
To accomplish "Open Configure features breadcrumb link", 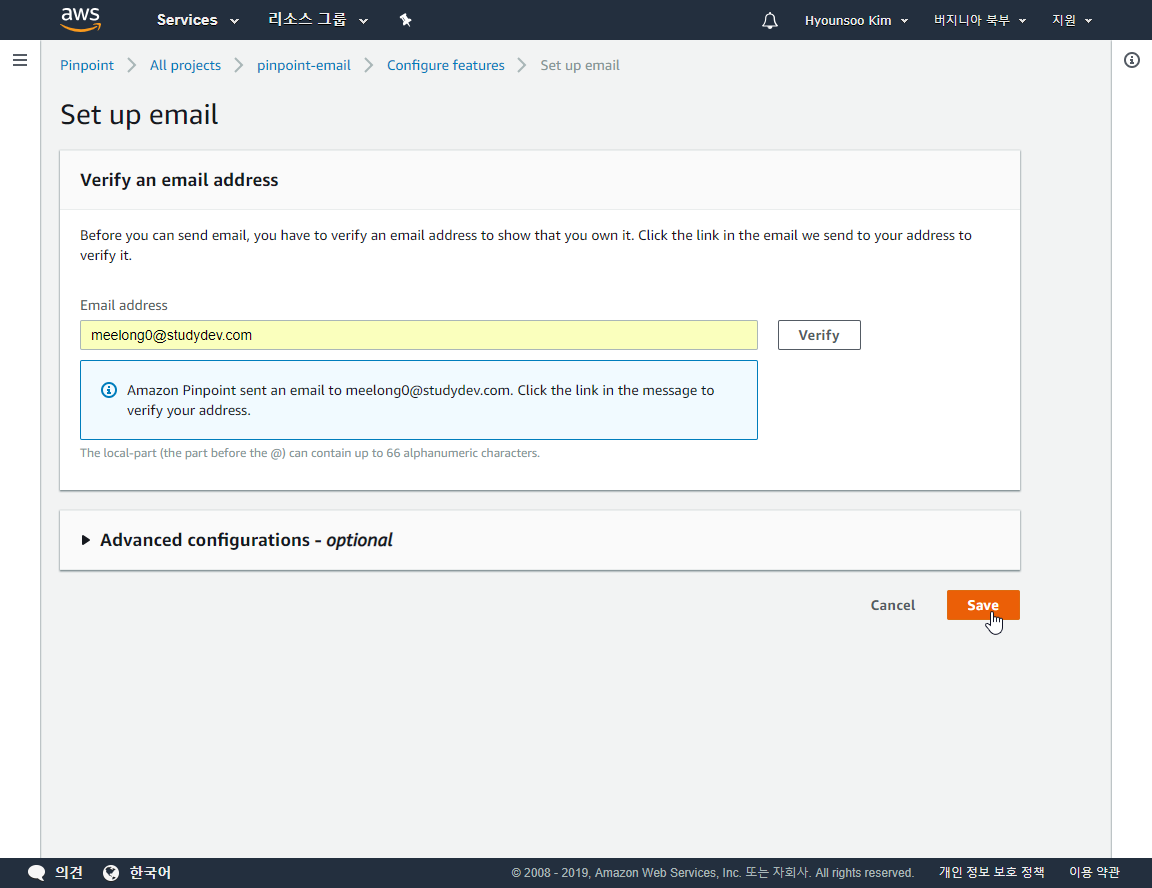I will pyautogui.click(x=446, y=65).
